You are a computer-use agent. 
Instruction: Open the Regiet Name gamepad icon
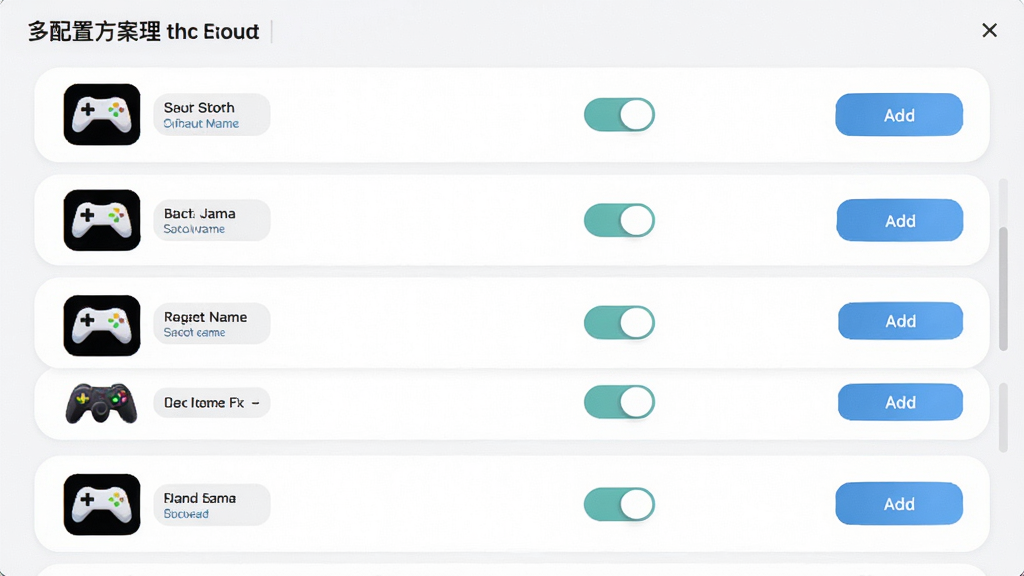pos(102,325)
